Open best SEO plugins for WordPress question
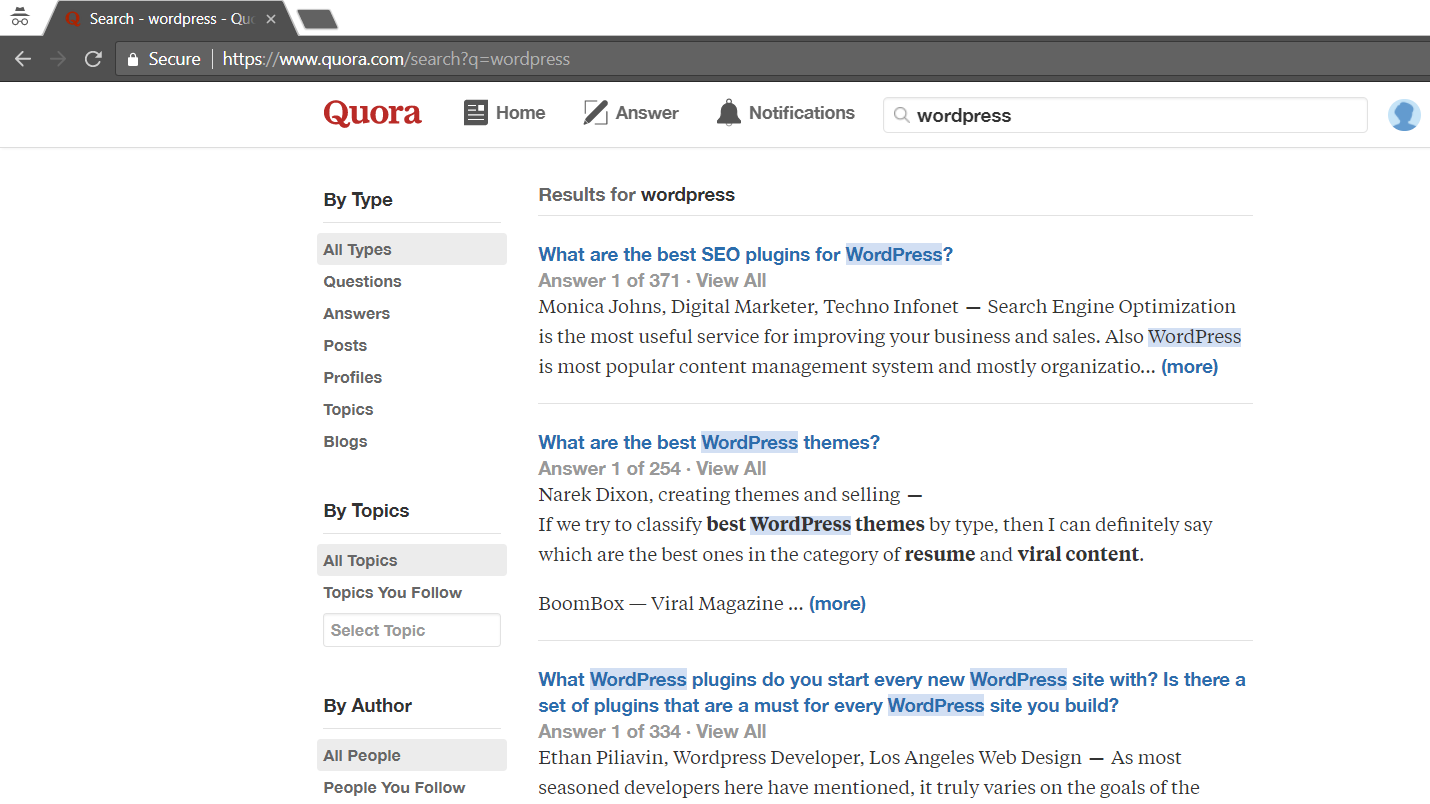This screenshot has height=804, width=1430. coord(745,254)
